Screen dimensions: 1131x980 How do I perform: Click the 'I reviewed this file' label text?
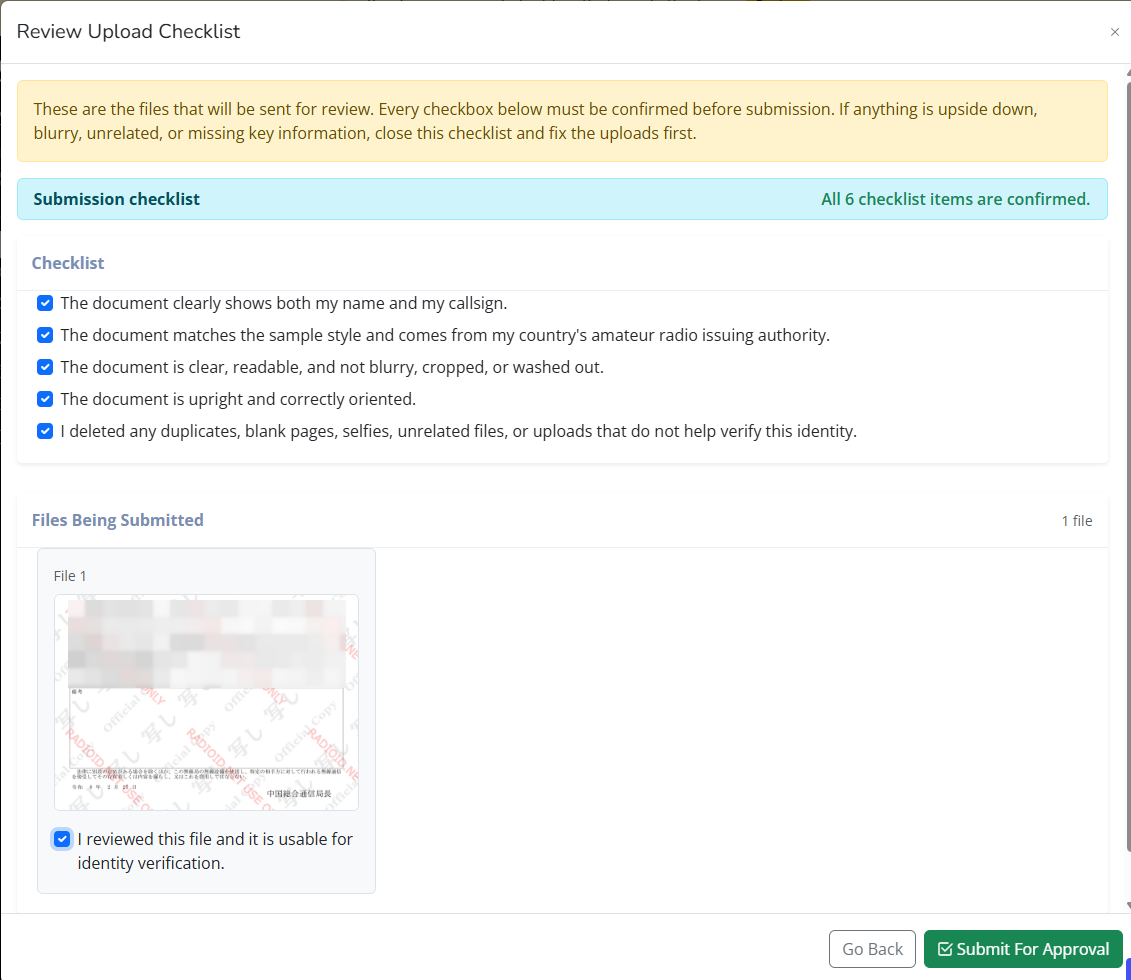coord(215,851)
